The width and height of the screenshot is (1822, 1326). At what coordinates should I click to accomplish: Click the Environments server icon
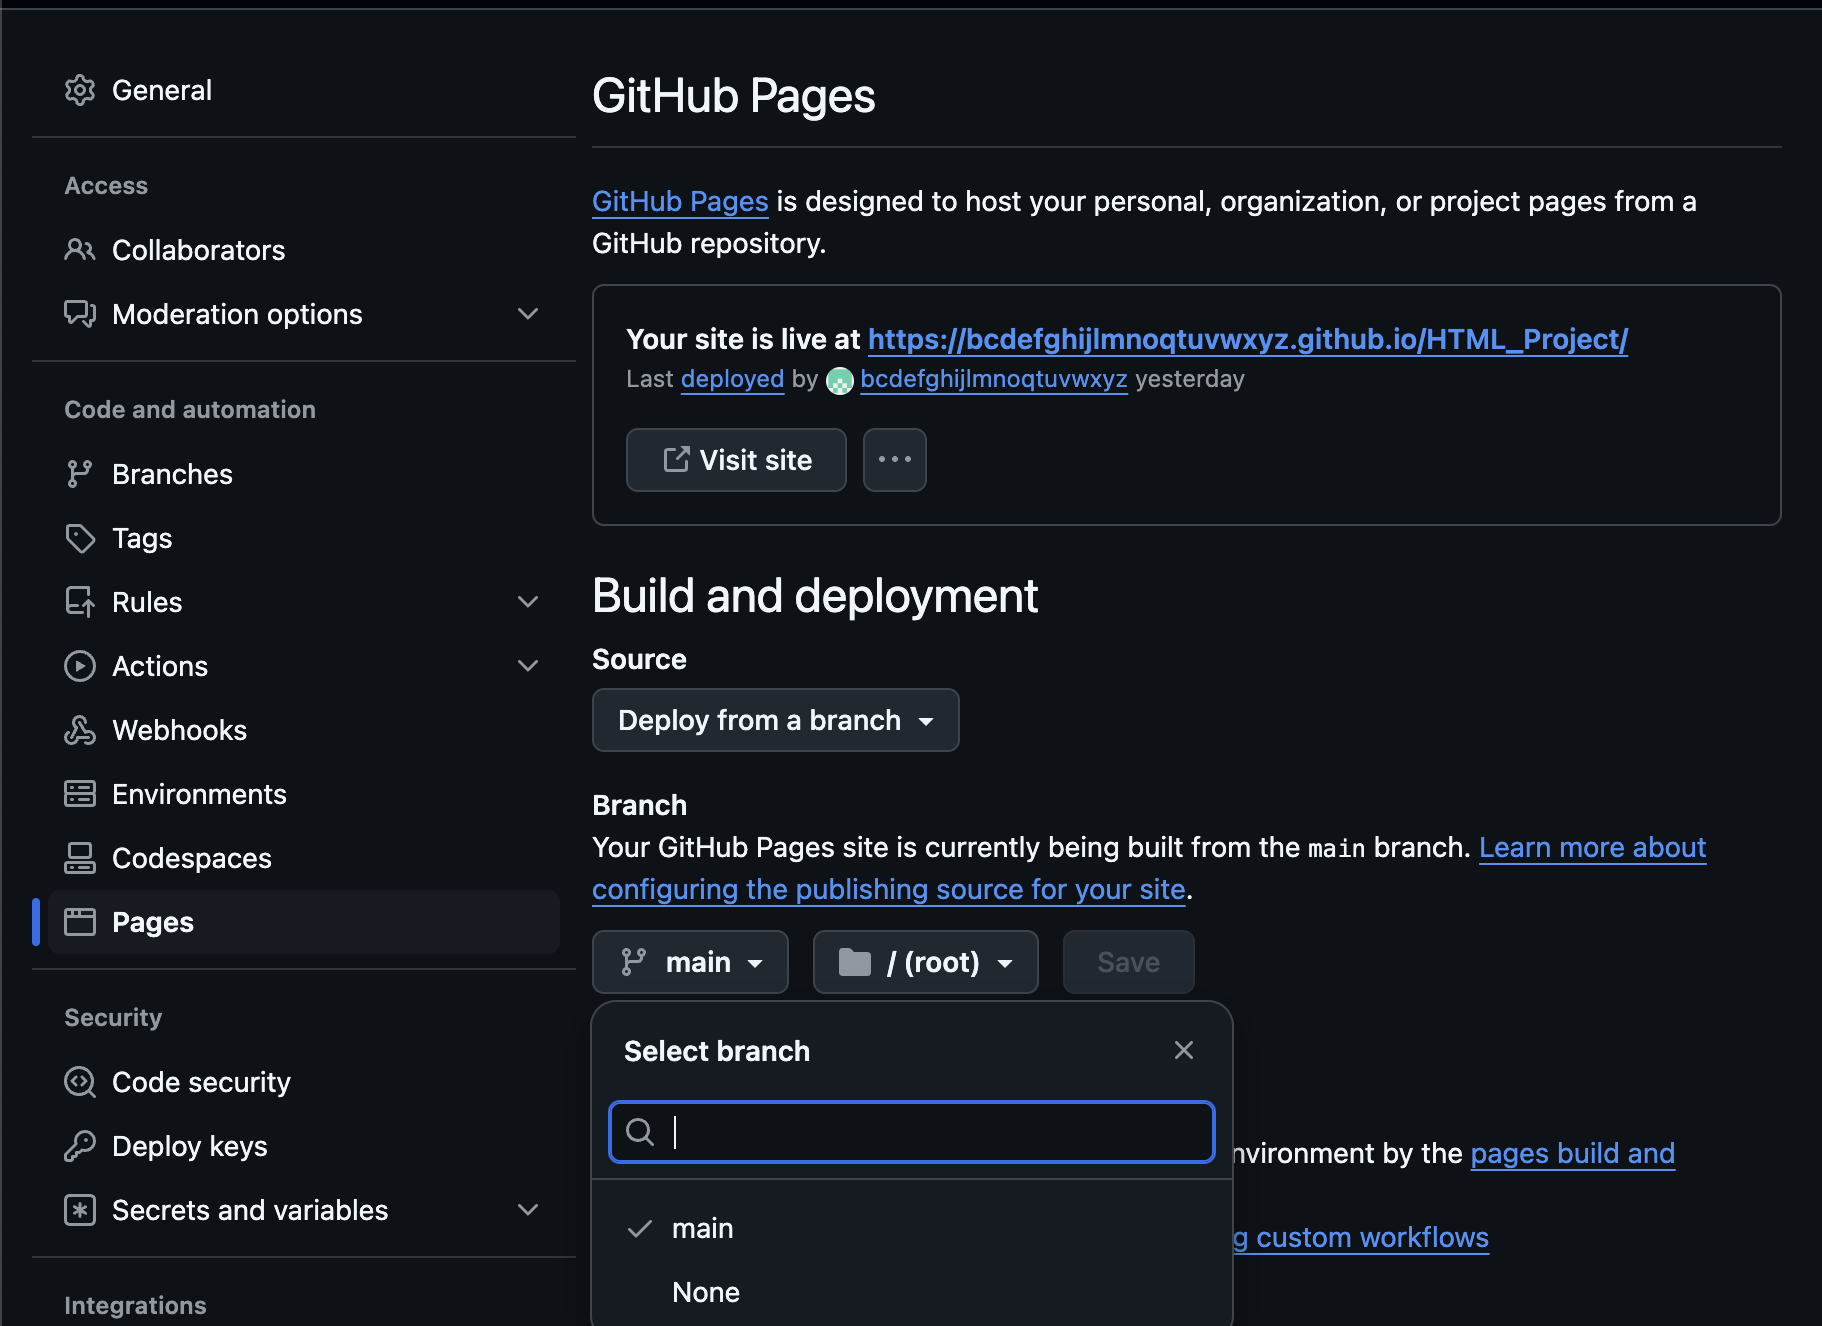(80, 794)
